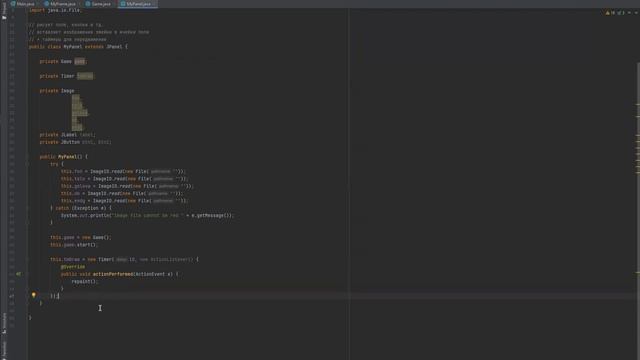This screenshot has width=640, height=360.
Task: Click the '@Override' annotation
Action: (x=73, y=267)
